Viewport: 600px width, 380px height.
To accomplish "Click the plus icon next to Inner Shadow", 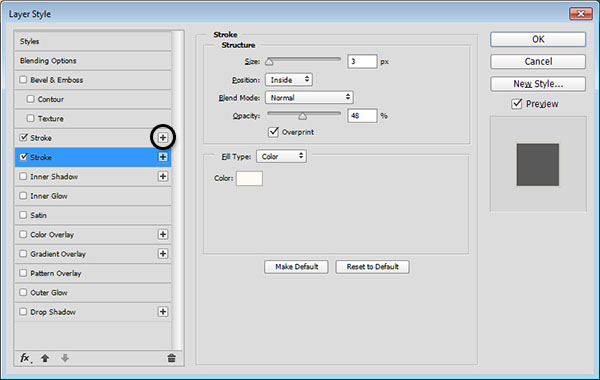I will (x=163, y=176).
